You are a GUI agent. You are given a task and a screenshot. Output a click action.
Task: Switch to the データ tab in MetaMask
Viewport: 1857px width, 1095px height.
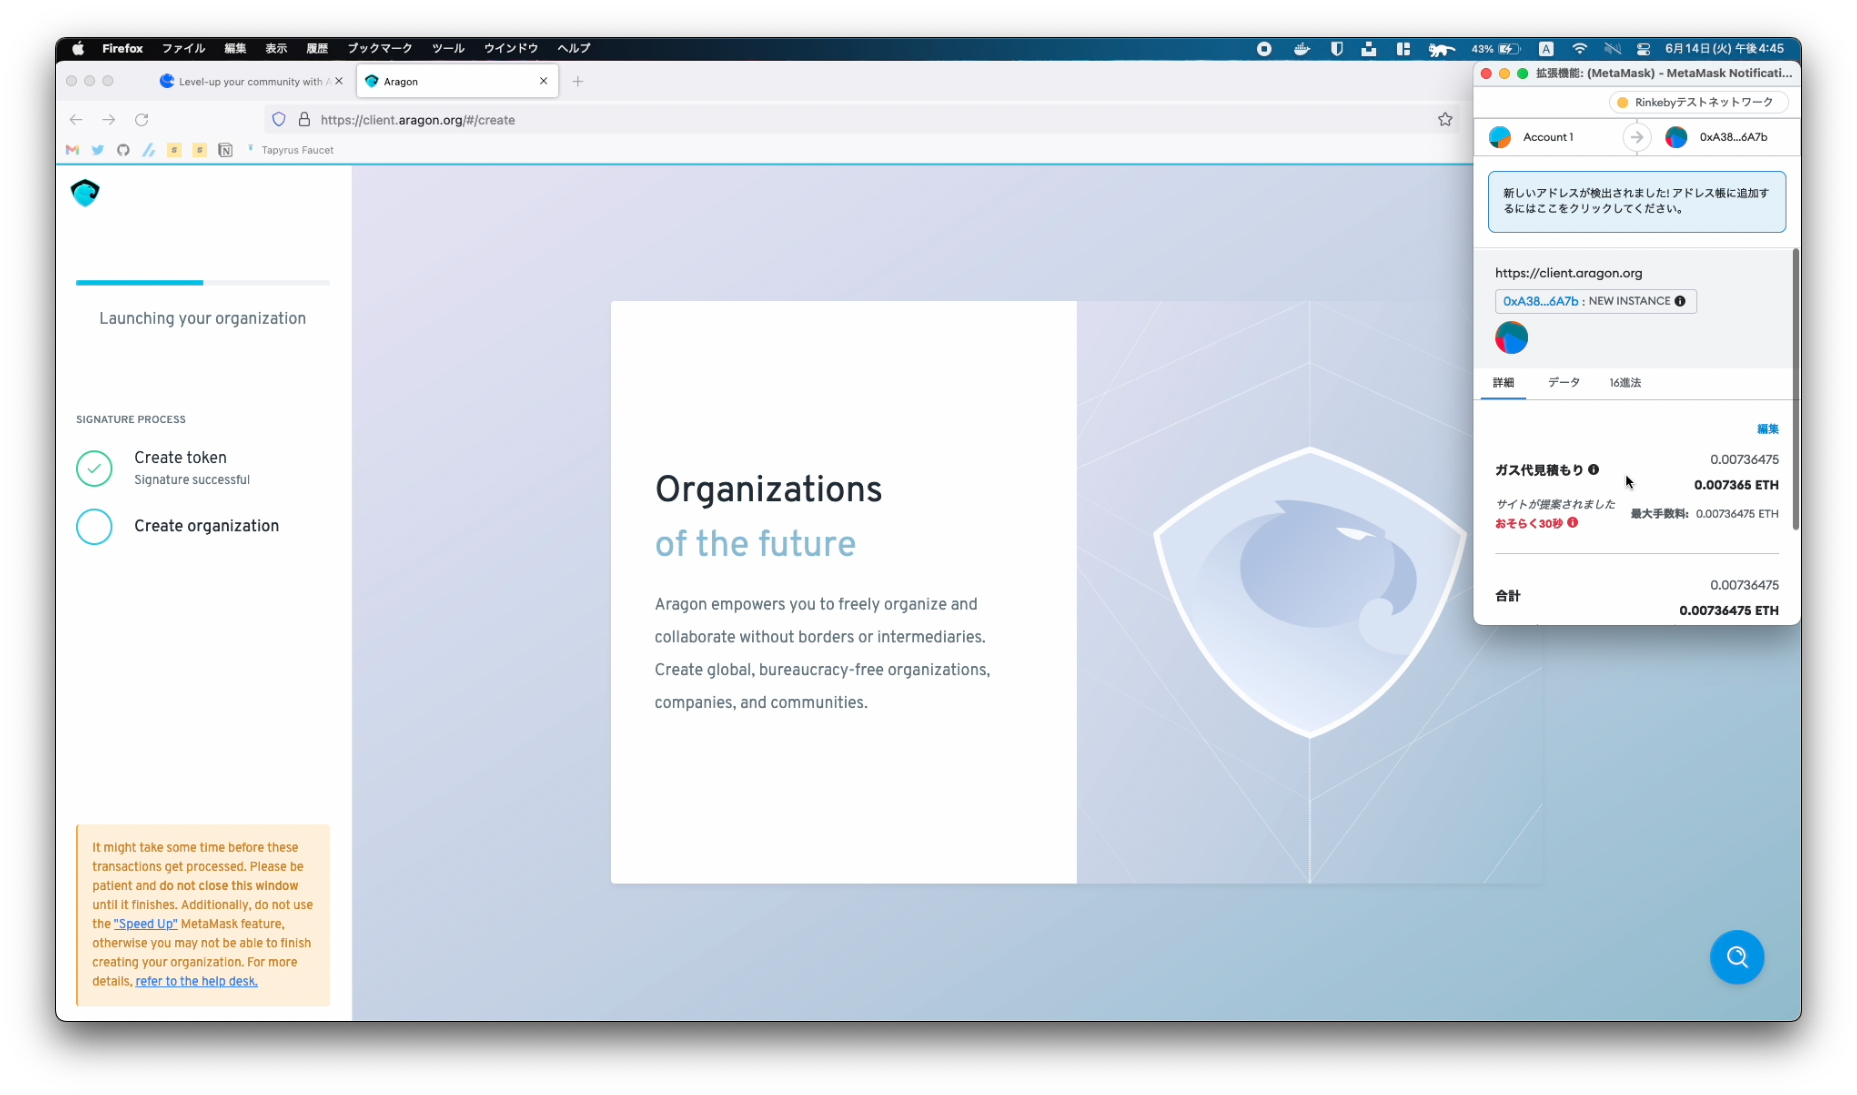click(1563, 383)
